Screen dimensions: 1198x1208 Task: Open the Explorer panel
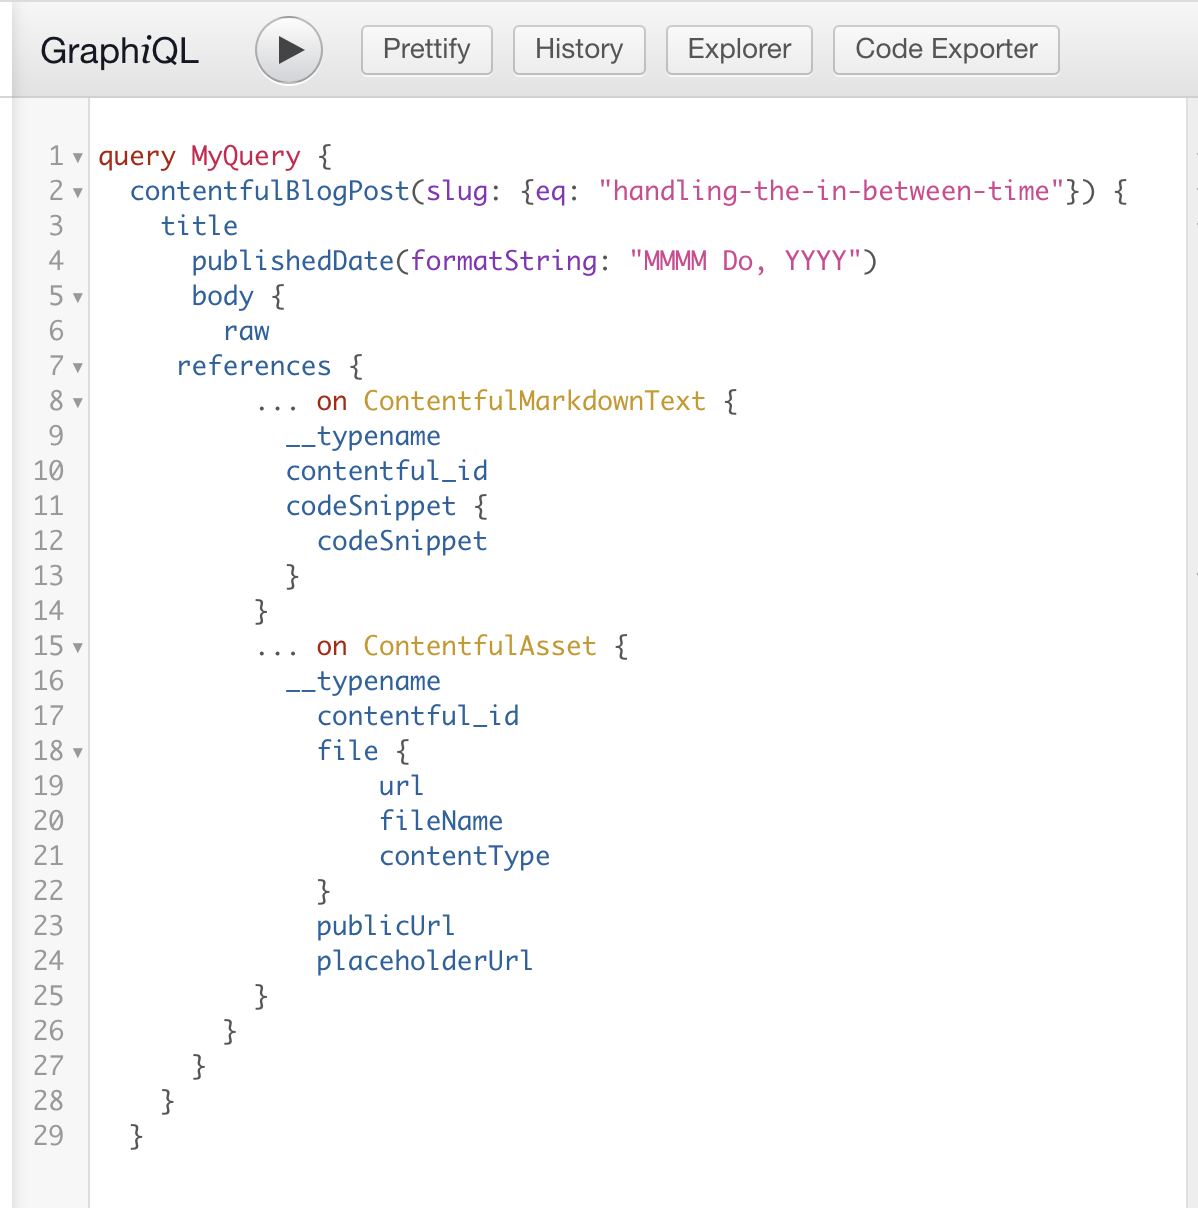[x=739, y=49]
